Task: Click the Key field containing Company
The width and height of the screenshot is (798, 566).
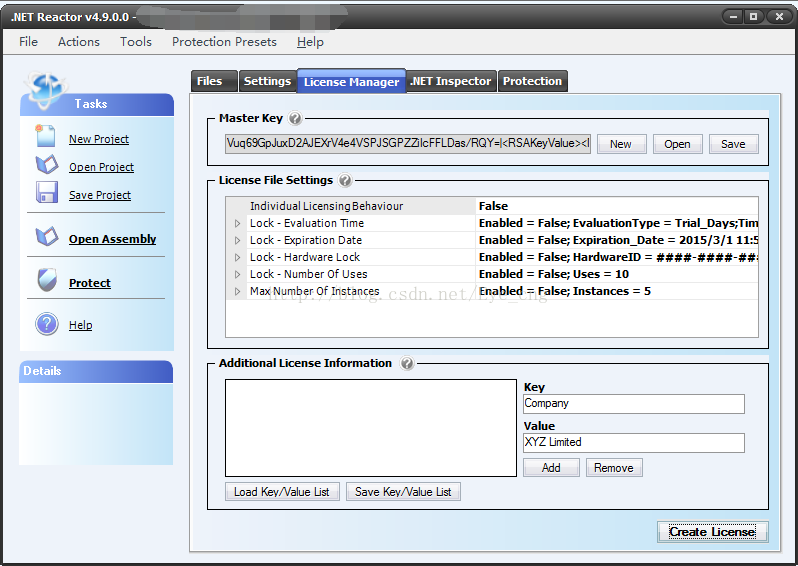Action: pyautogui.click(x=634, y=404)
